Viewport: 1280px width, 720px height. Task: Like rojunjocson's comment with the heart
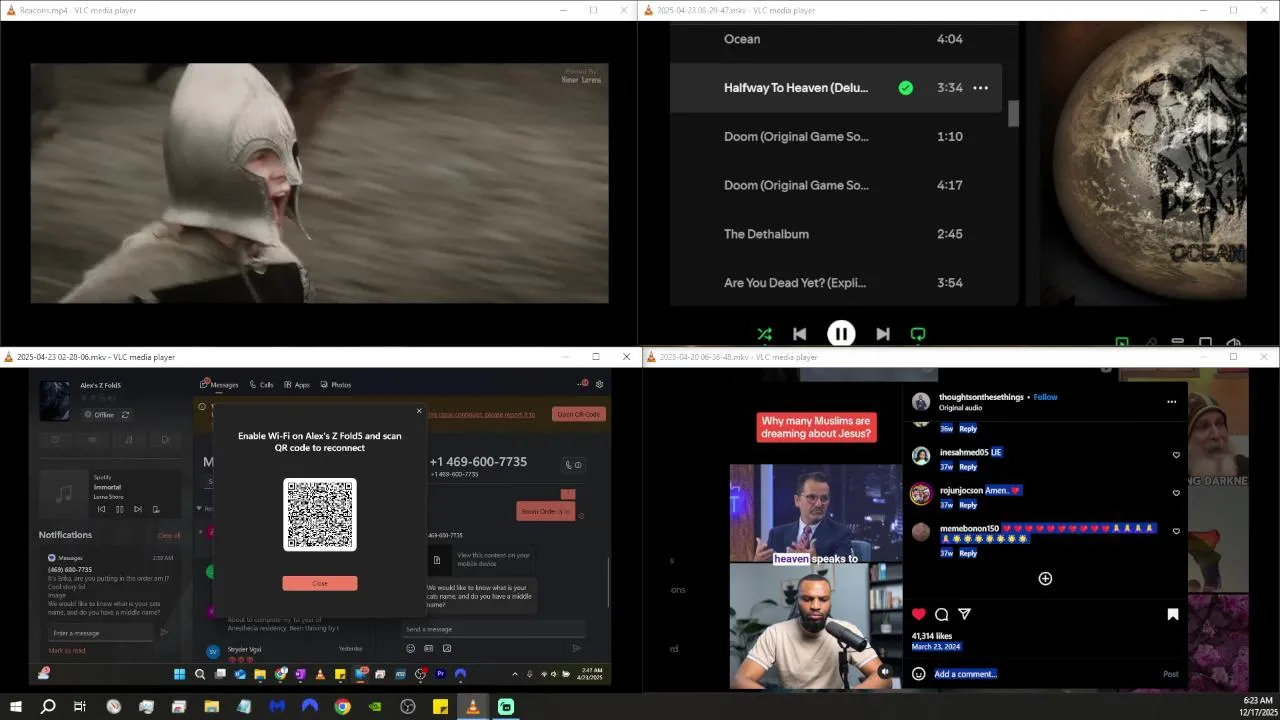coord(1176,493)
